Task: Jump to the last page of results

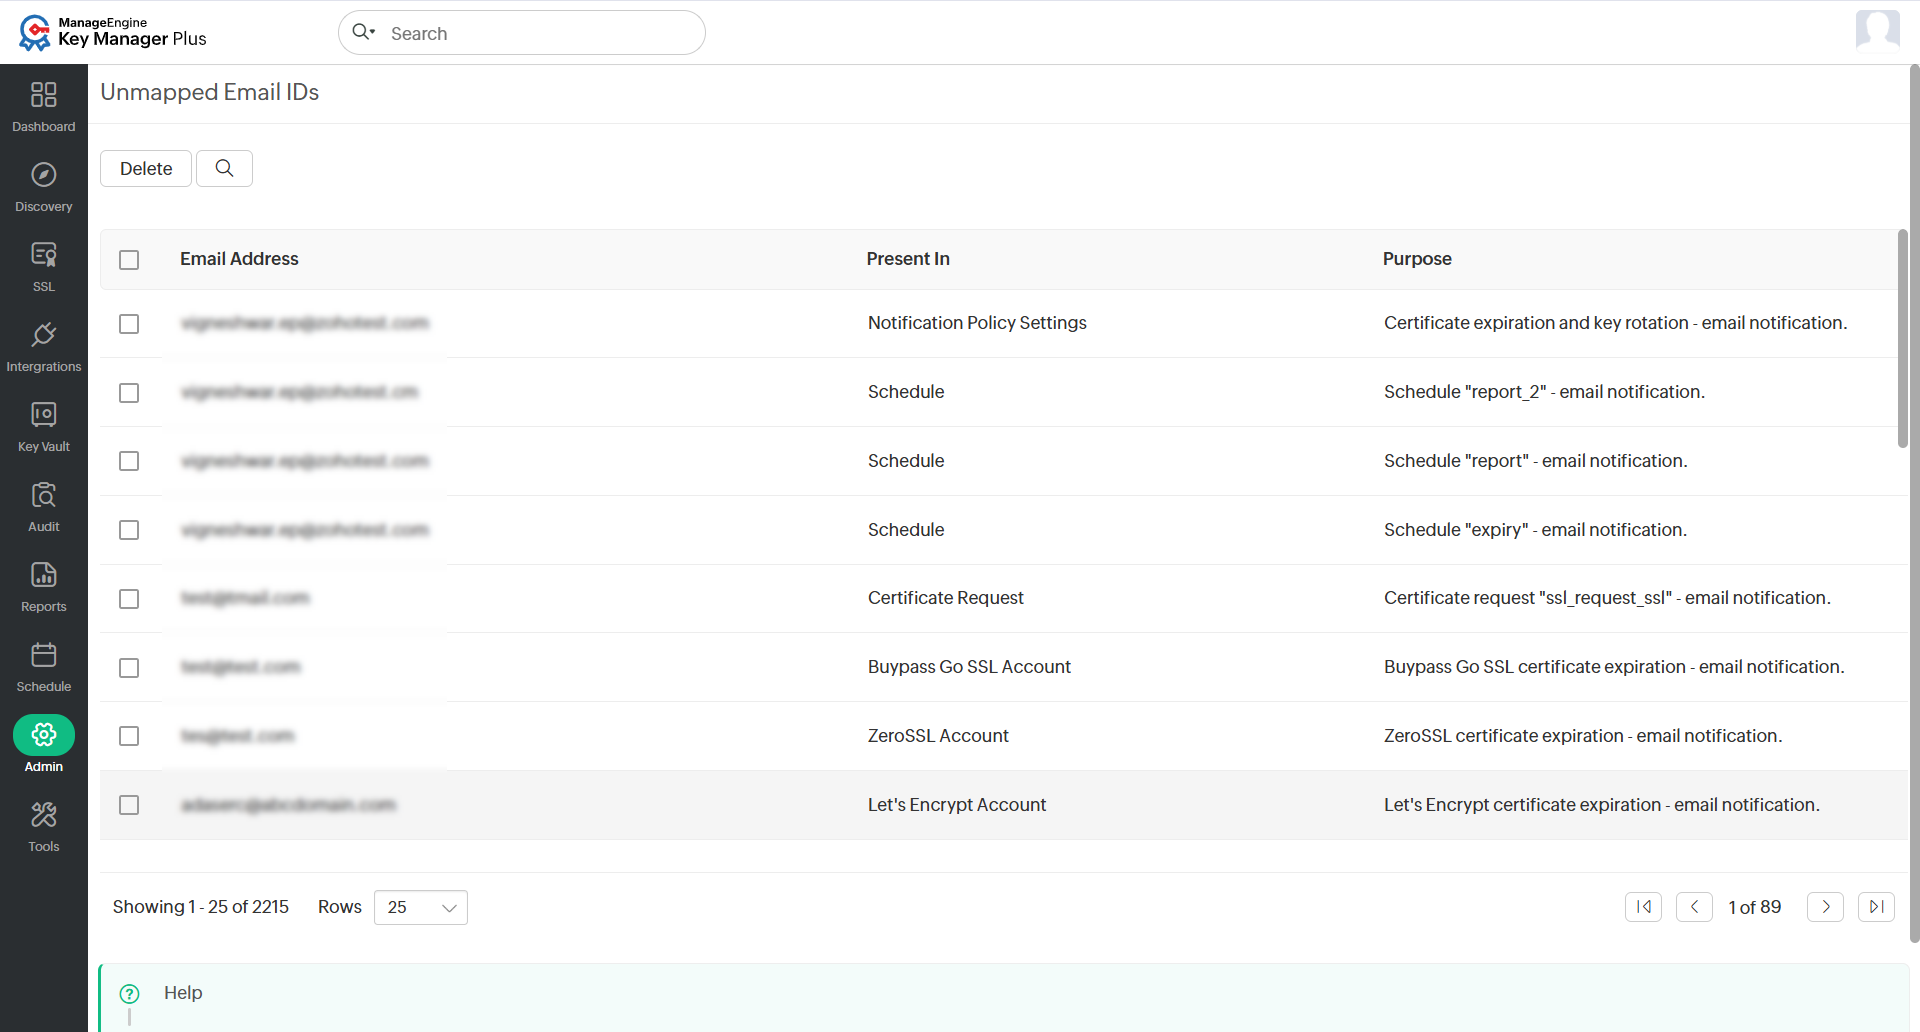Action: click(1876, 907)
